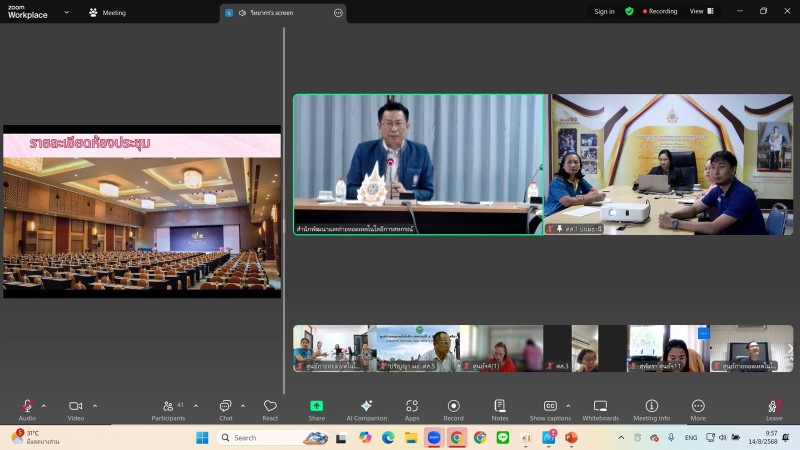Image resolution: width=800 pixels, height=450 pixels.
Task: Select the shared meeting-room slide image
Action: (x=141, y=211)
